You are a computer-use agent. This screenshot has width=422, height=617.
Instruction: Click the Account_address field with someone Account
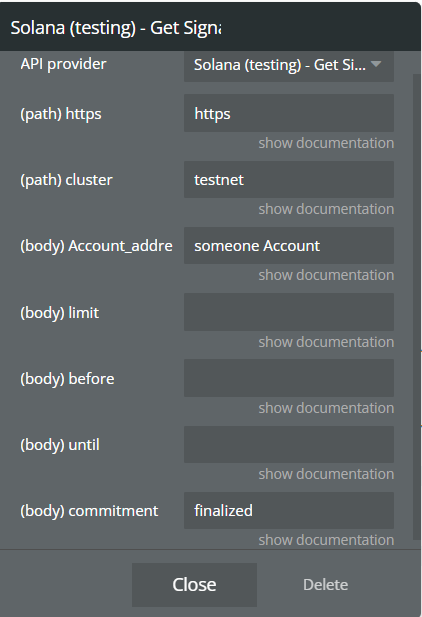289,246
